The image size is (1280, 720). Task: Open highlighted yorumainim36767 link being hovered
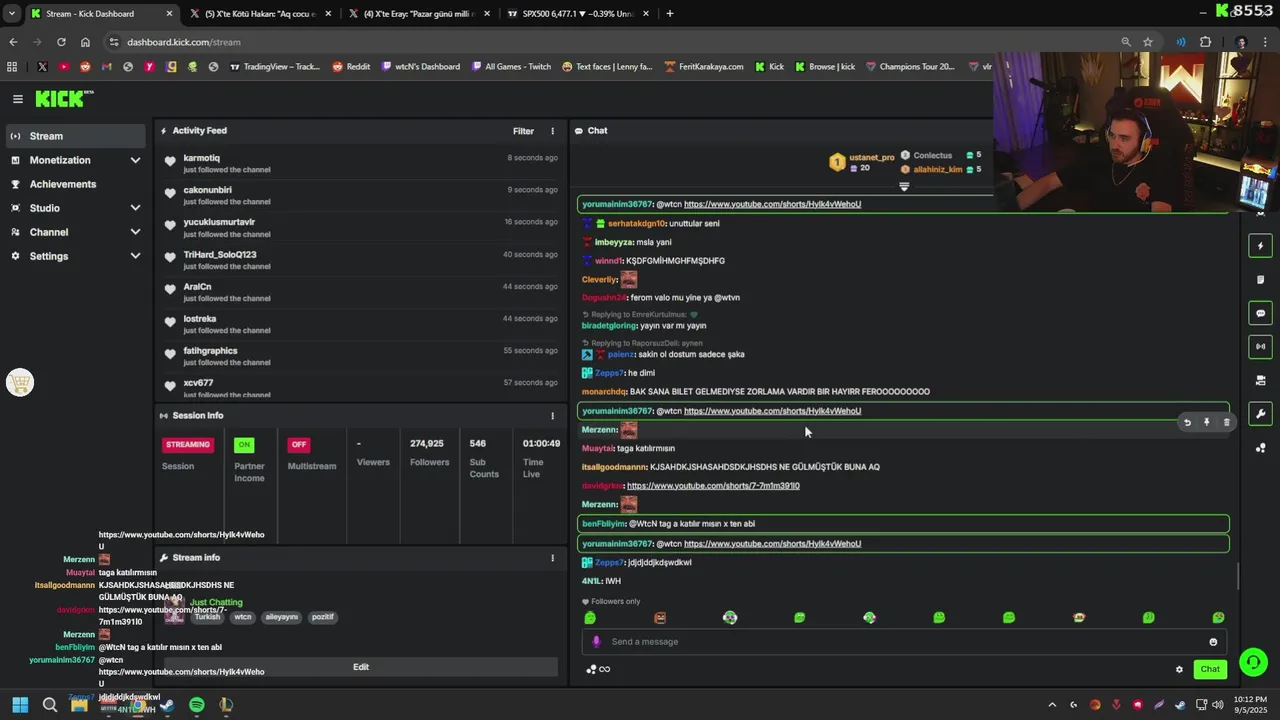point(772,411)
